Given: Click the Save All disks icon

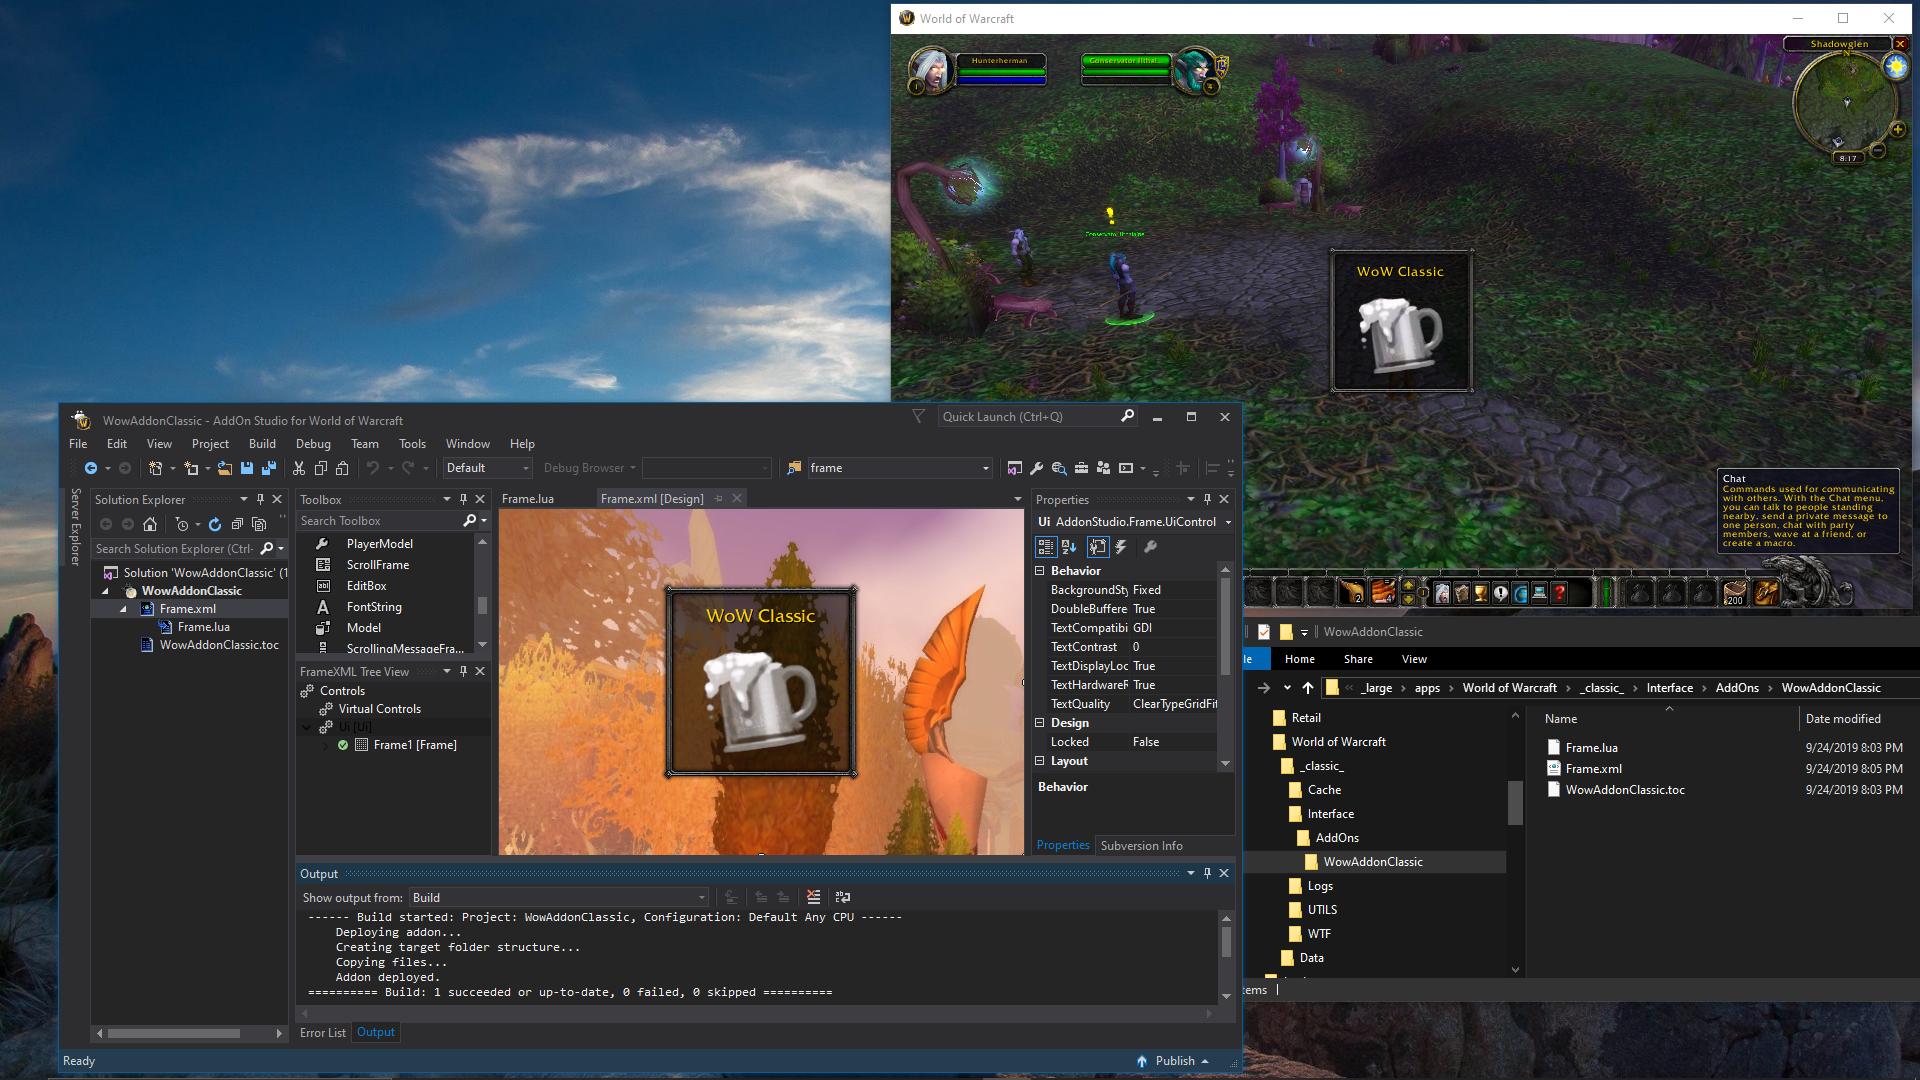Looking at the screenshot, I should point(269,468).
